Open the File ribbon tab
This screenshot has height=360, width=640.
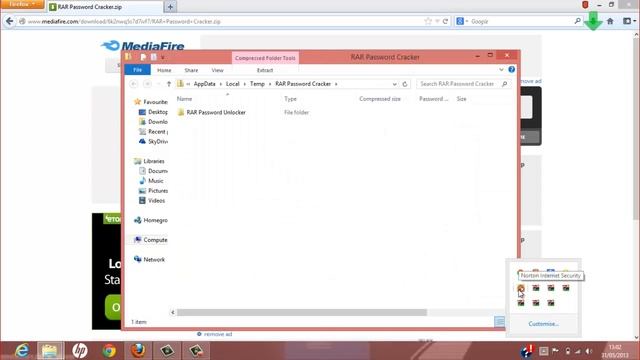click(138, 70)
